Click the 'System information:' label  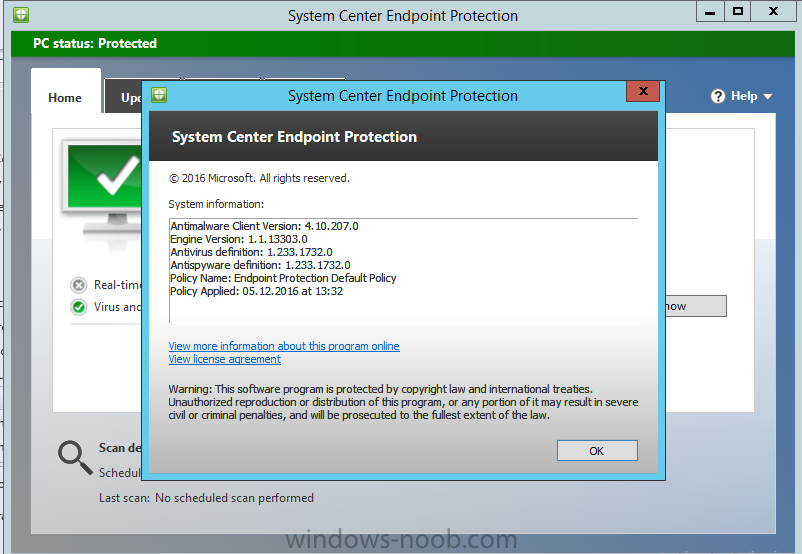point(216,204)
